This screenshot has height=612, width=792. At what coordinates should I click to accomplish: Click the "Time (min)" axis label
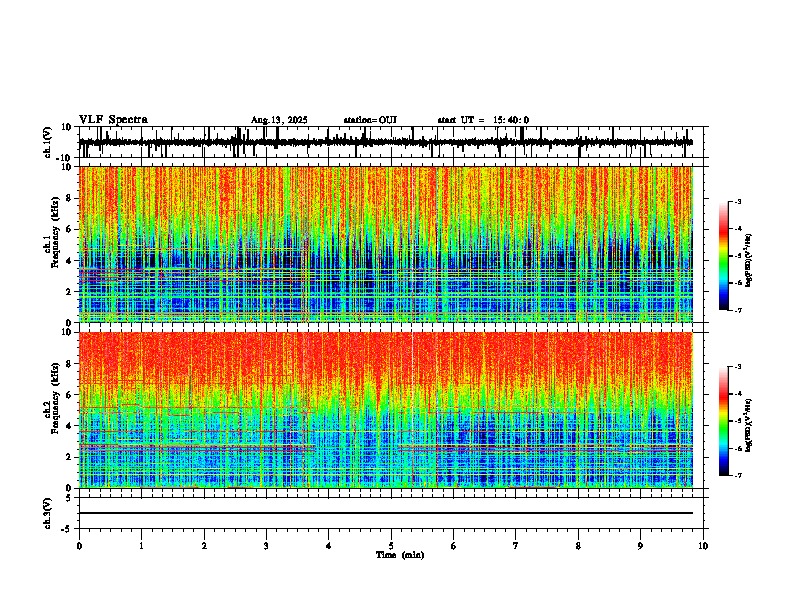[400, 555]
